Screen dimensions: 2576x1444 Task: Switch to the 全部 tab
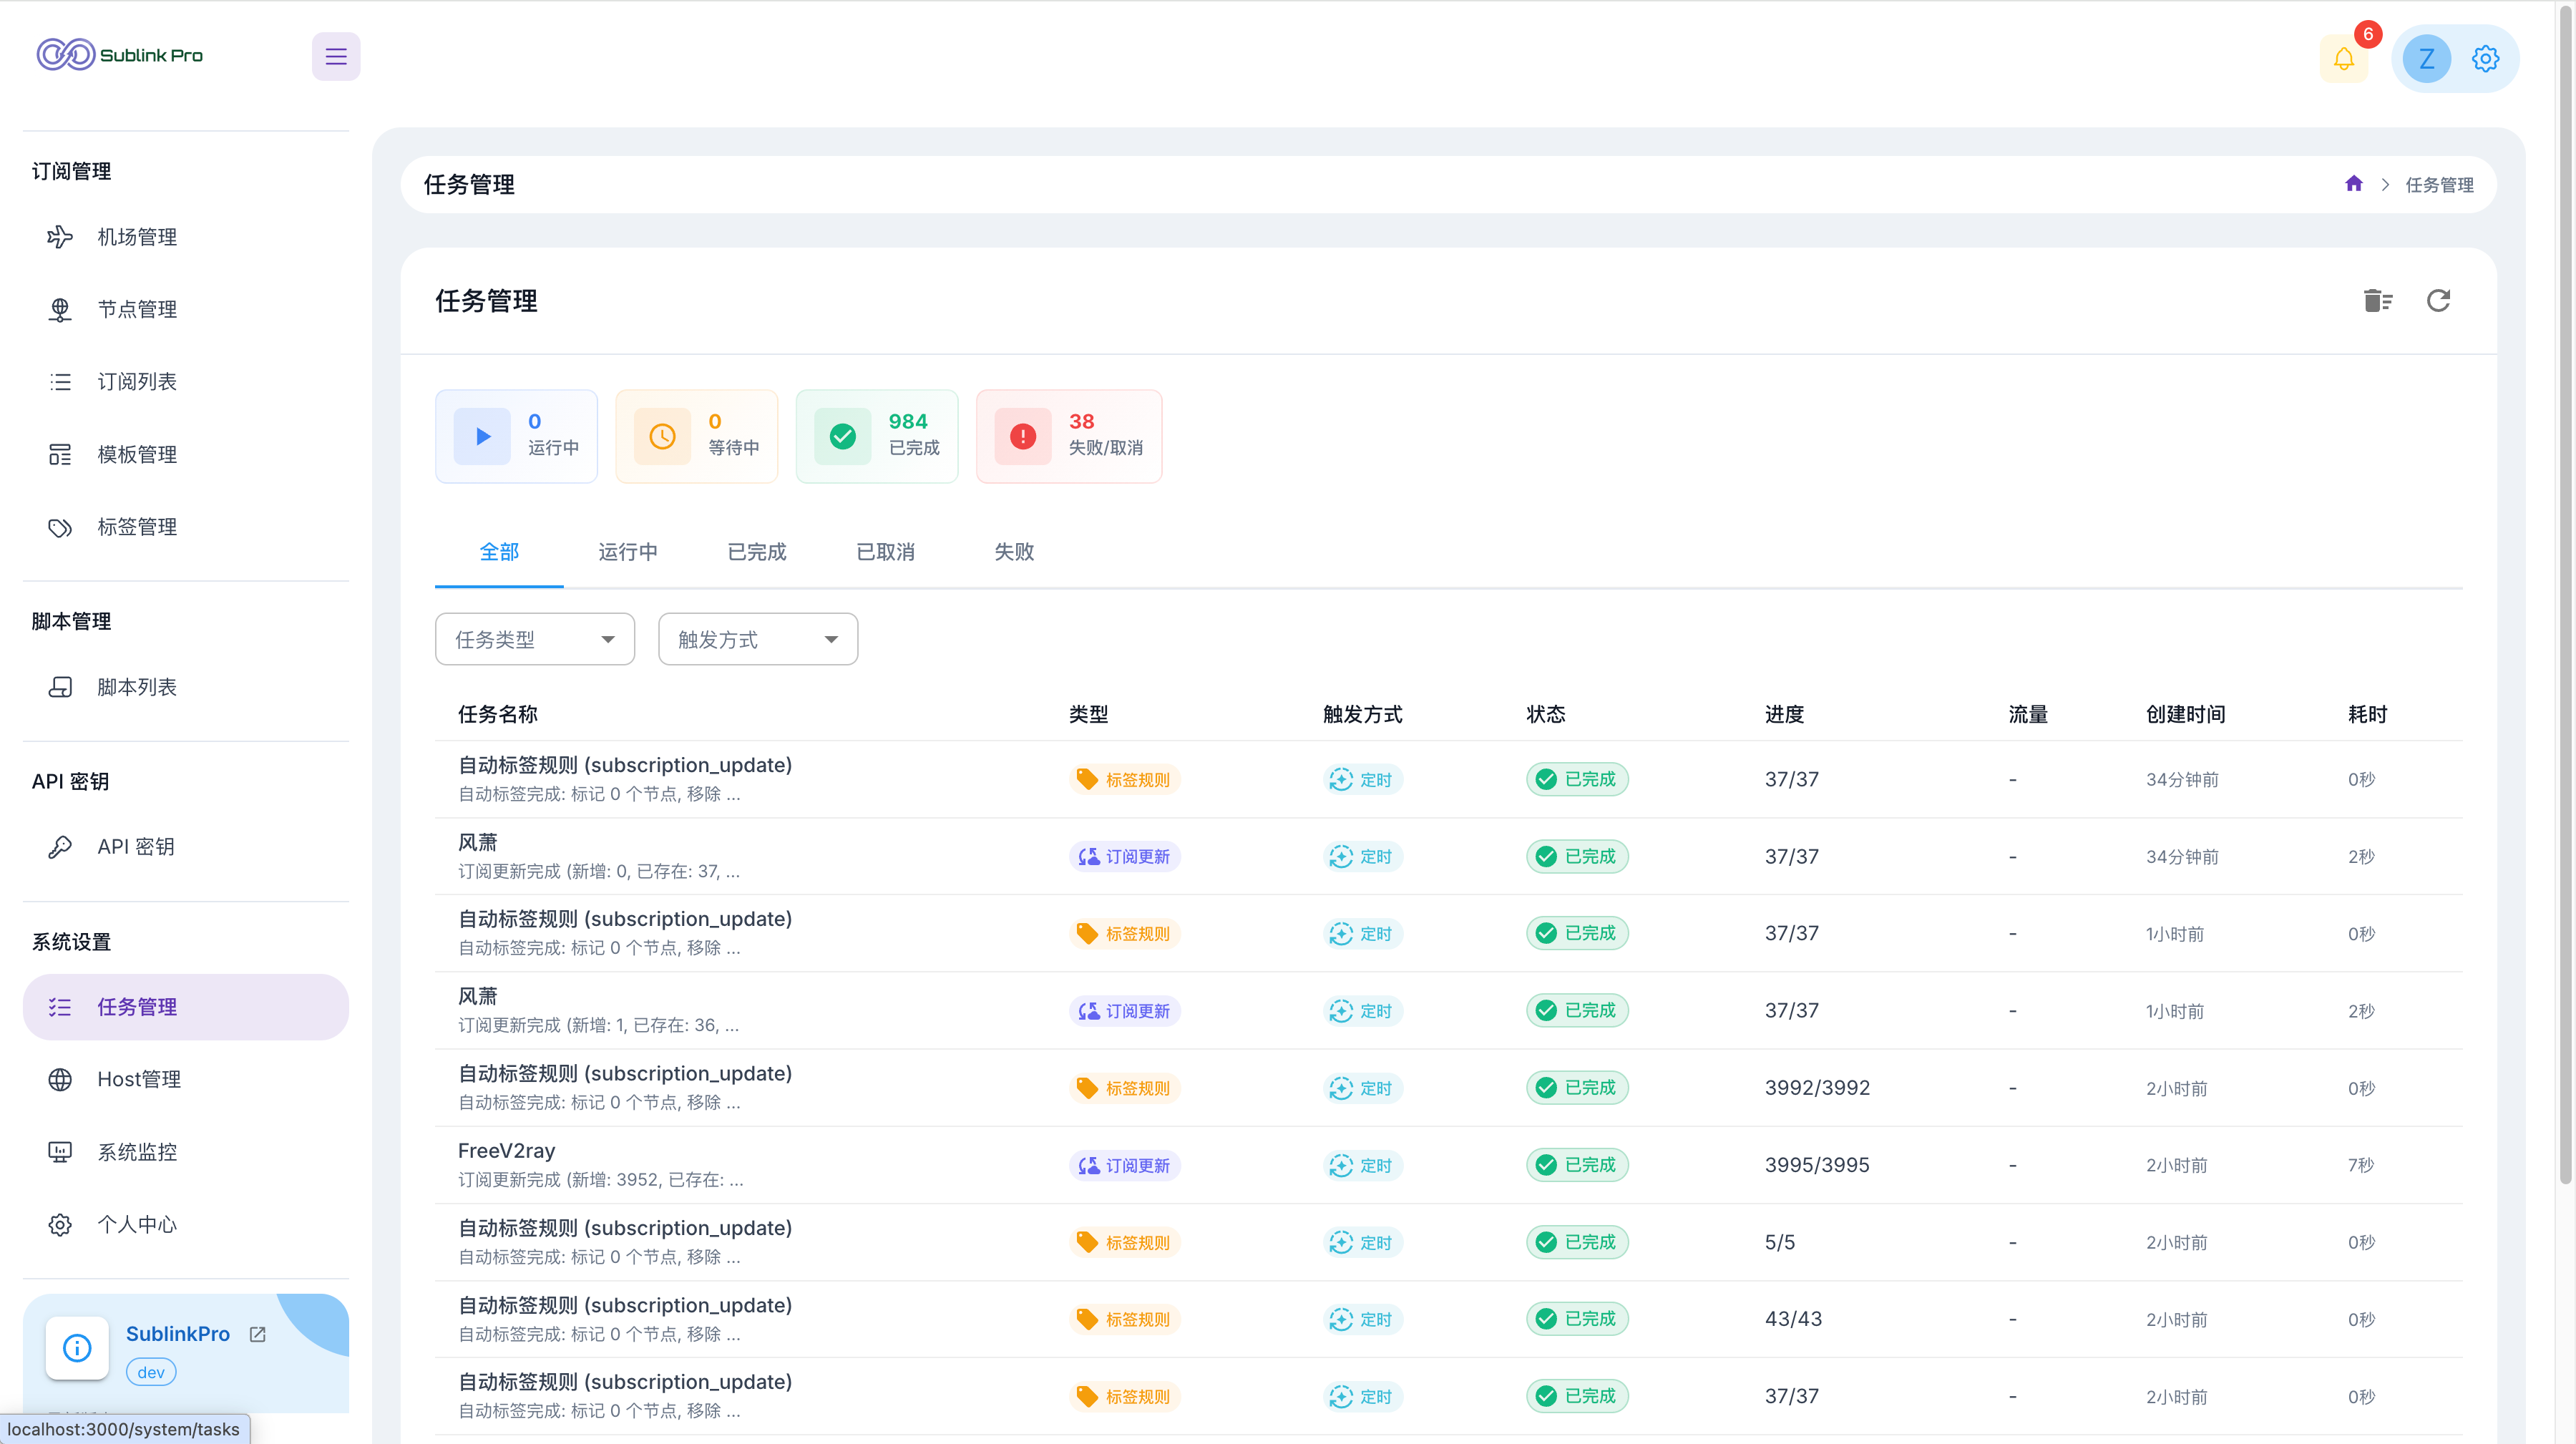pyautogui.click(x=499, y=552)
